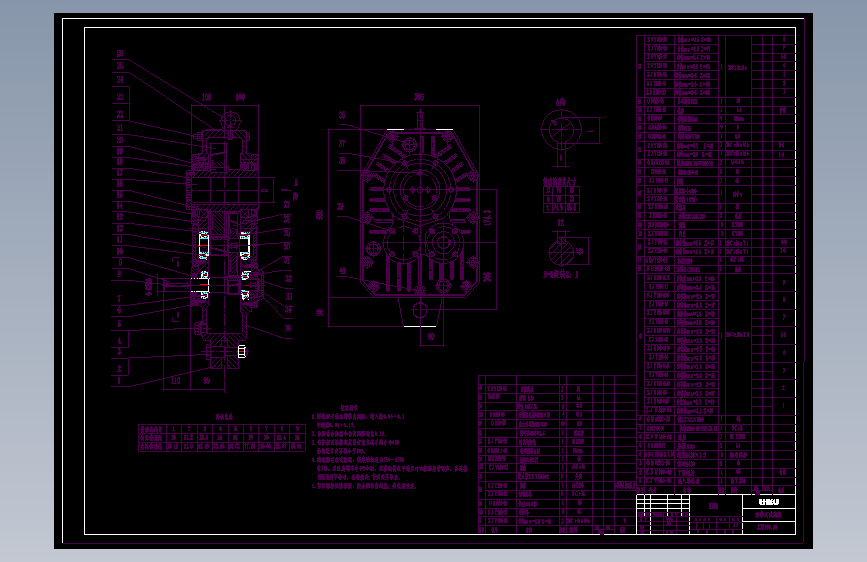The width and height of the screenshot is (867, 562).
Task: Pick part callout number 17 on left
Action: 120,173
